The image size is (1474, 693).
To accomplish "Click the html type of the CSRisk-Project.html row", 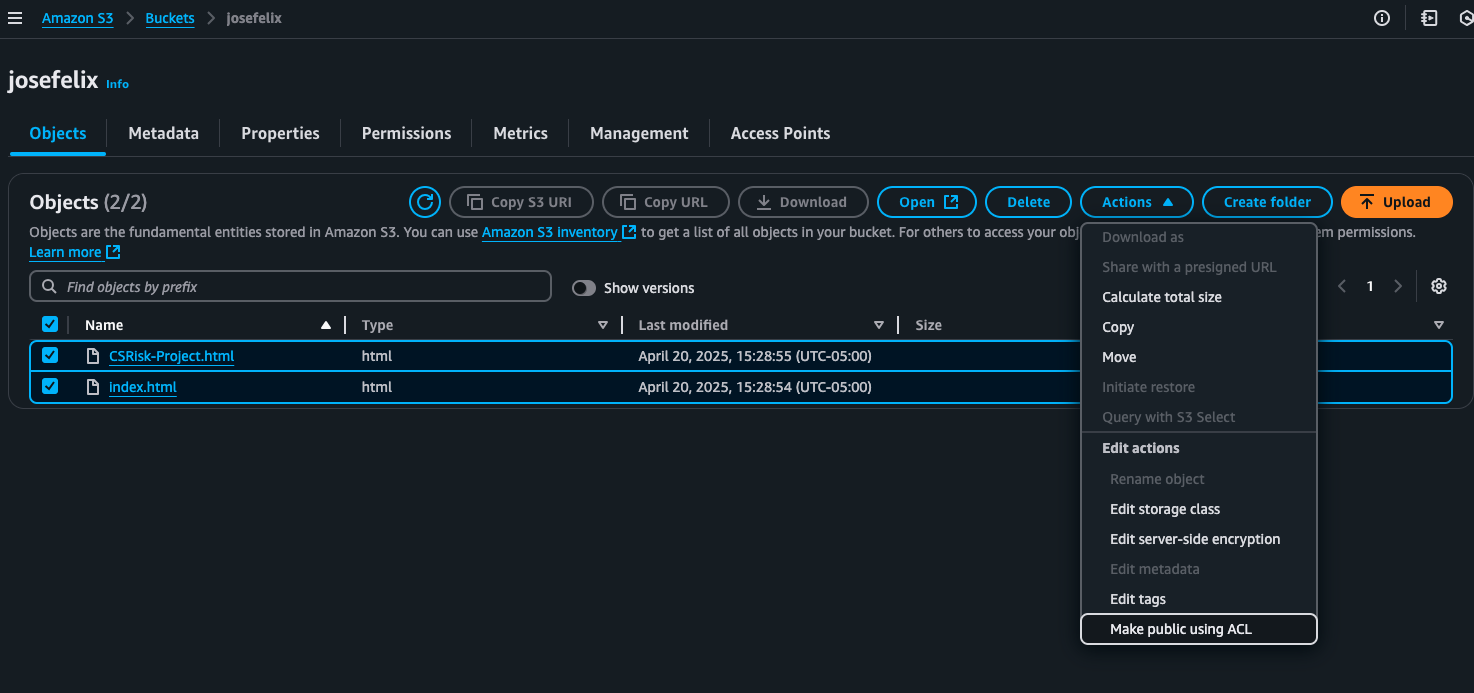I will 377,356.
